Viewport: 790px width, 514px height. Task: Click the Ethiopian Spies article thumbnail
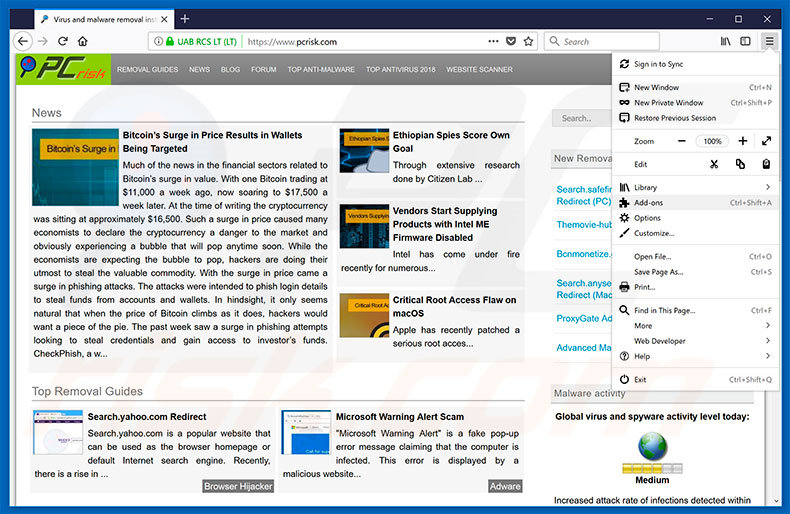pyautogui.click(x=364, y=151)
